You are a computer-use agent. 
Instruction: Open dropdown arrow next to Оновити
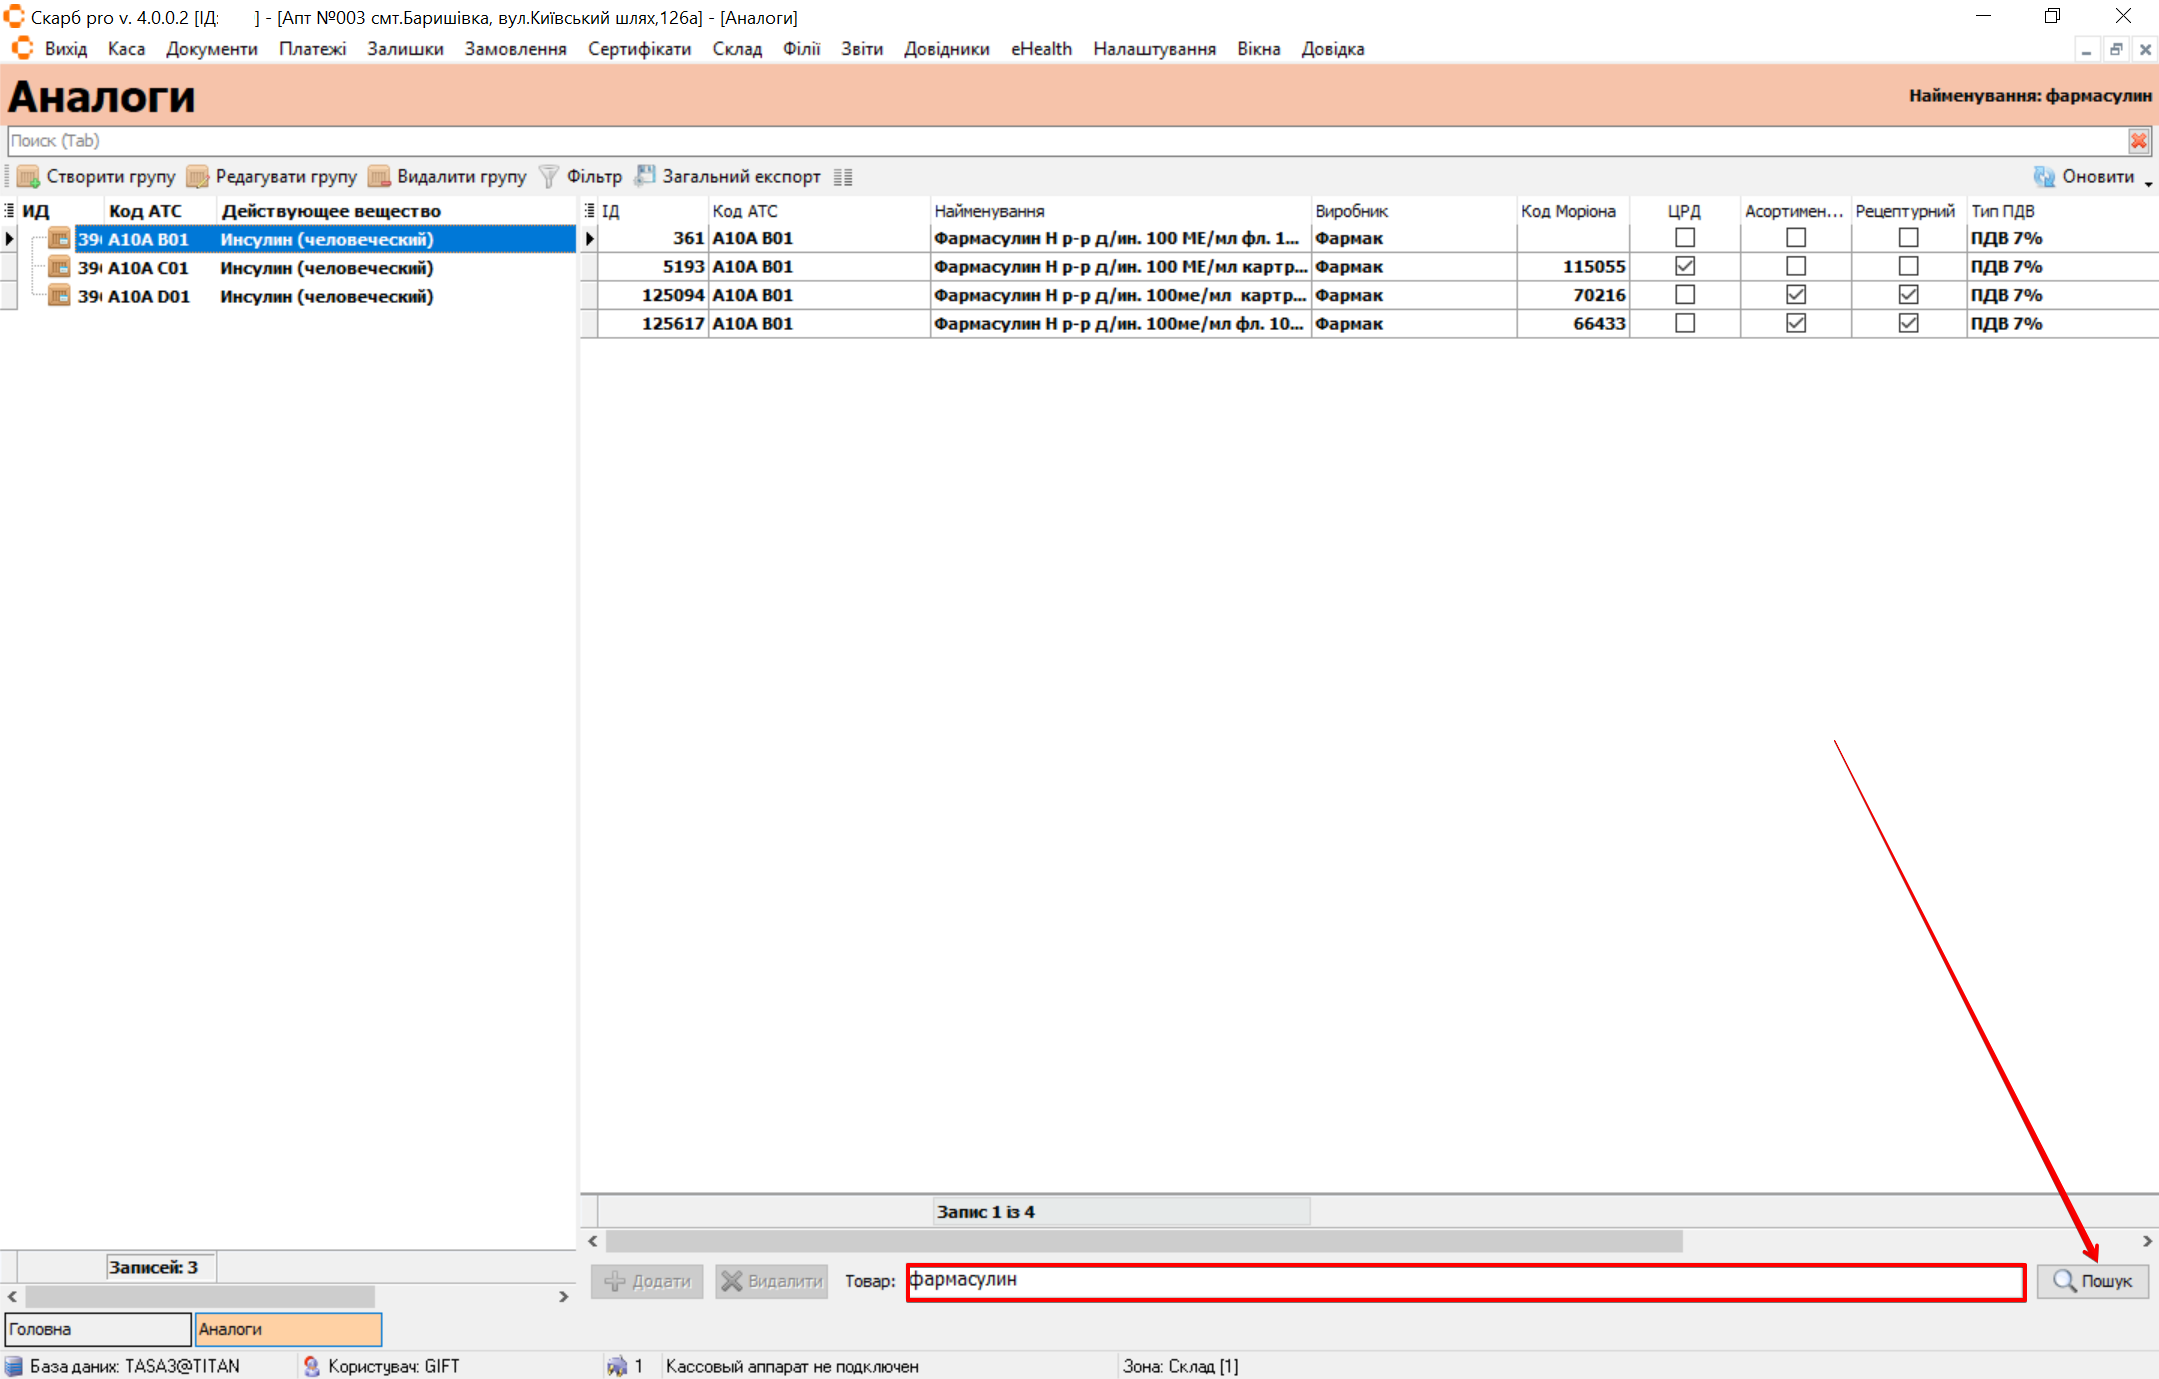coord(2148,184)
